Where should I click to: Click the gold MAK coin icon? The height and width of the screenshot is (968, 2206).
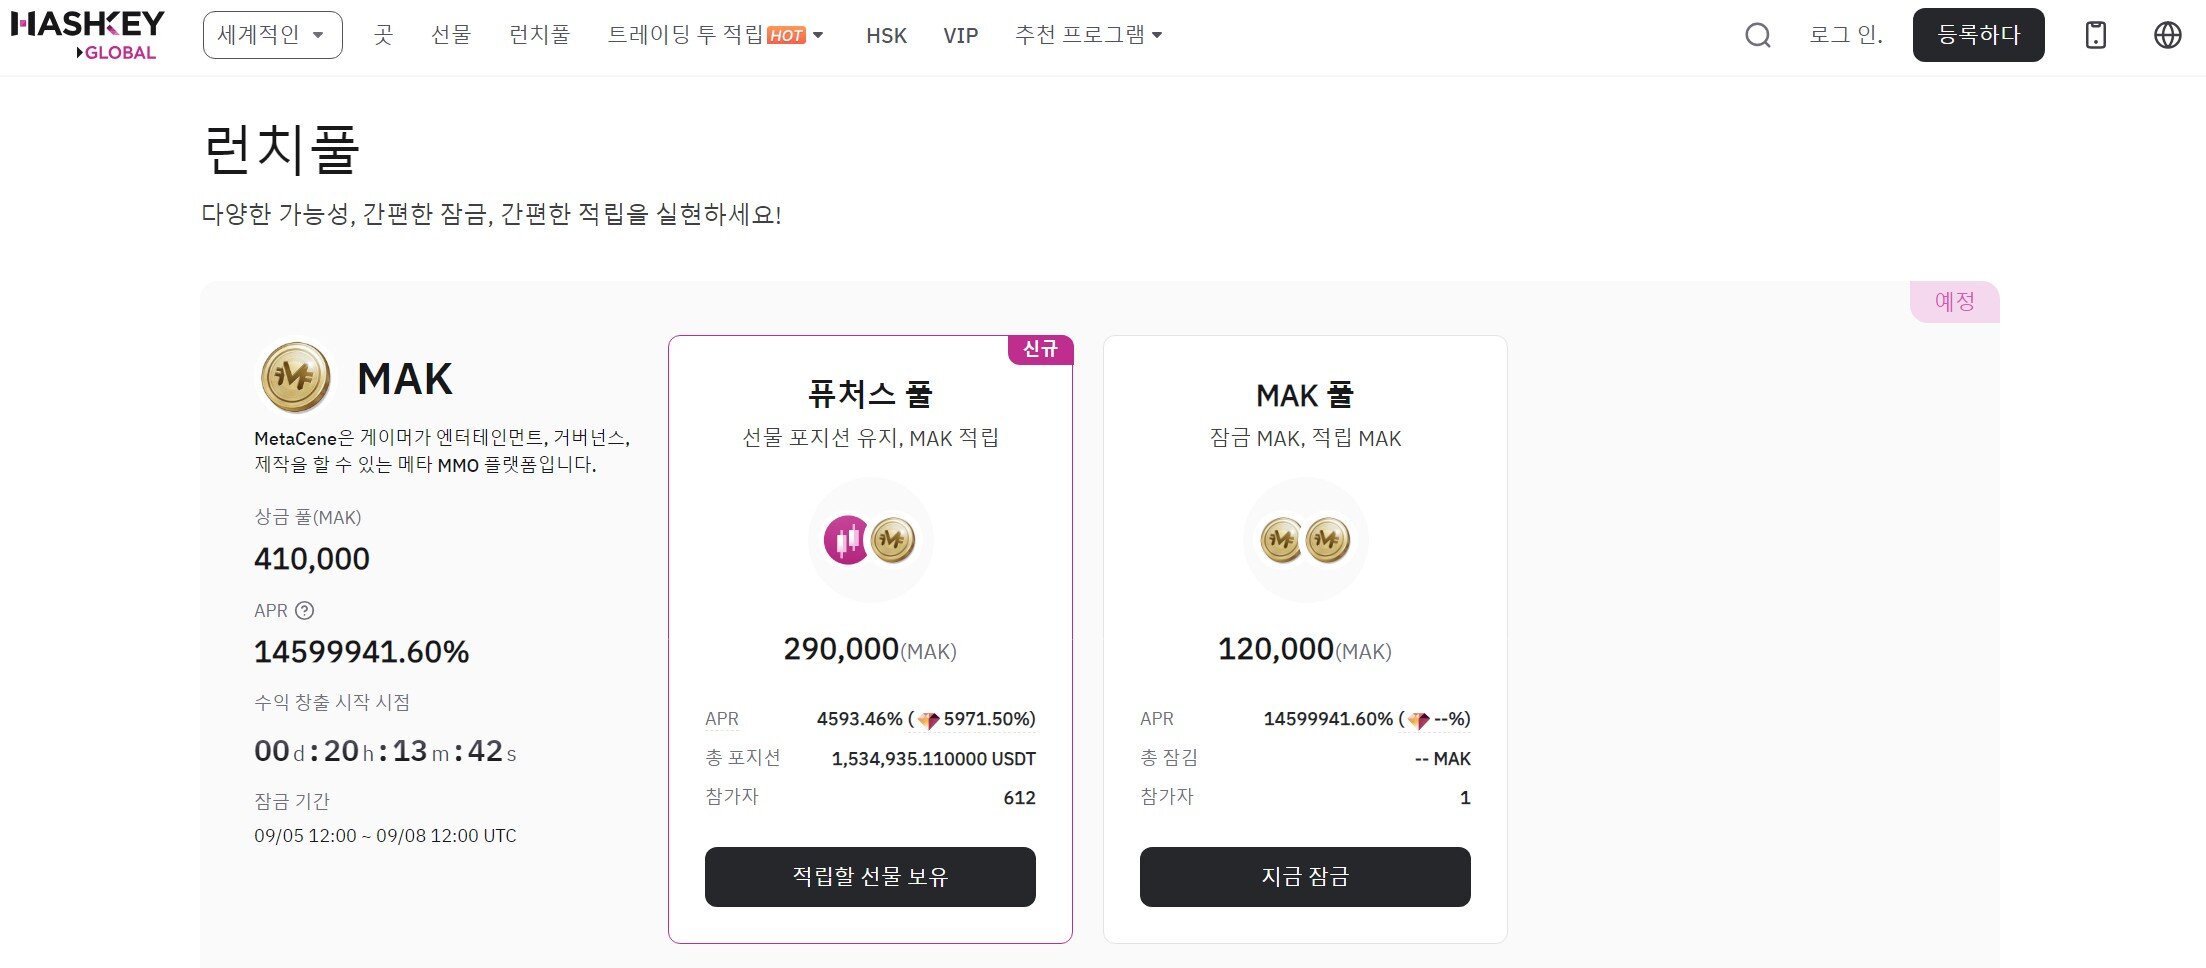point(293,378)
